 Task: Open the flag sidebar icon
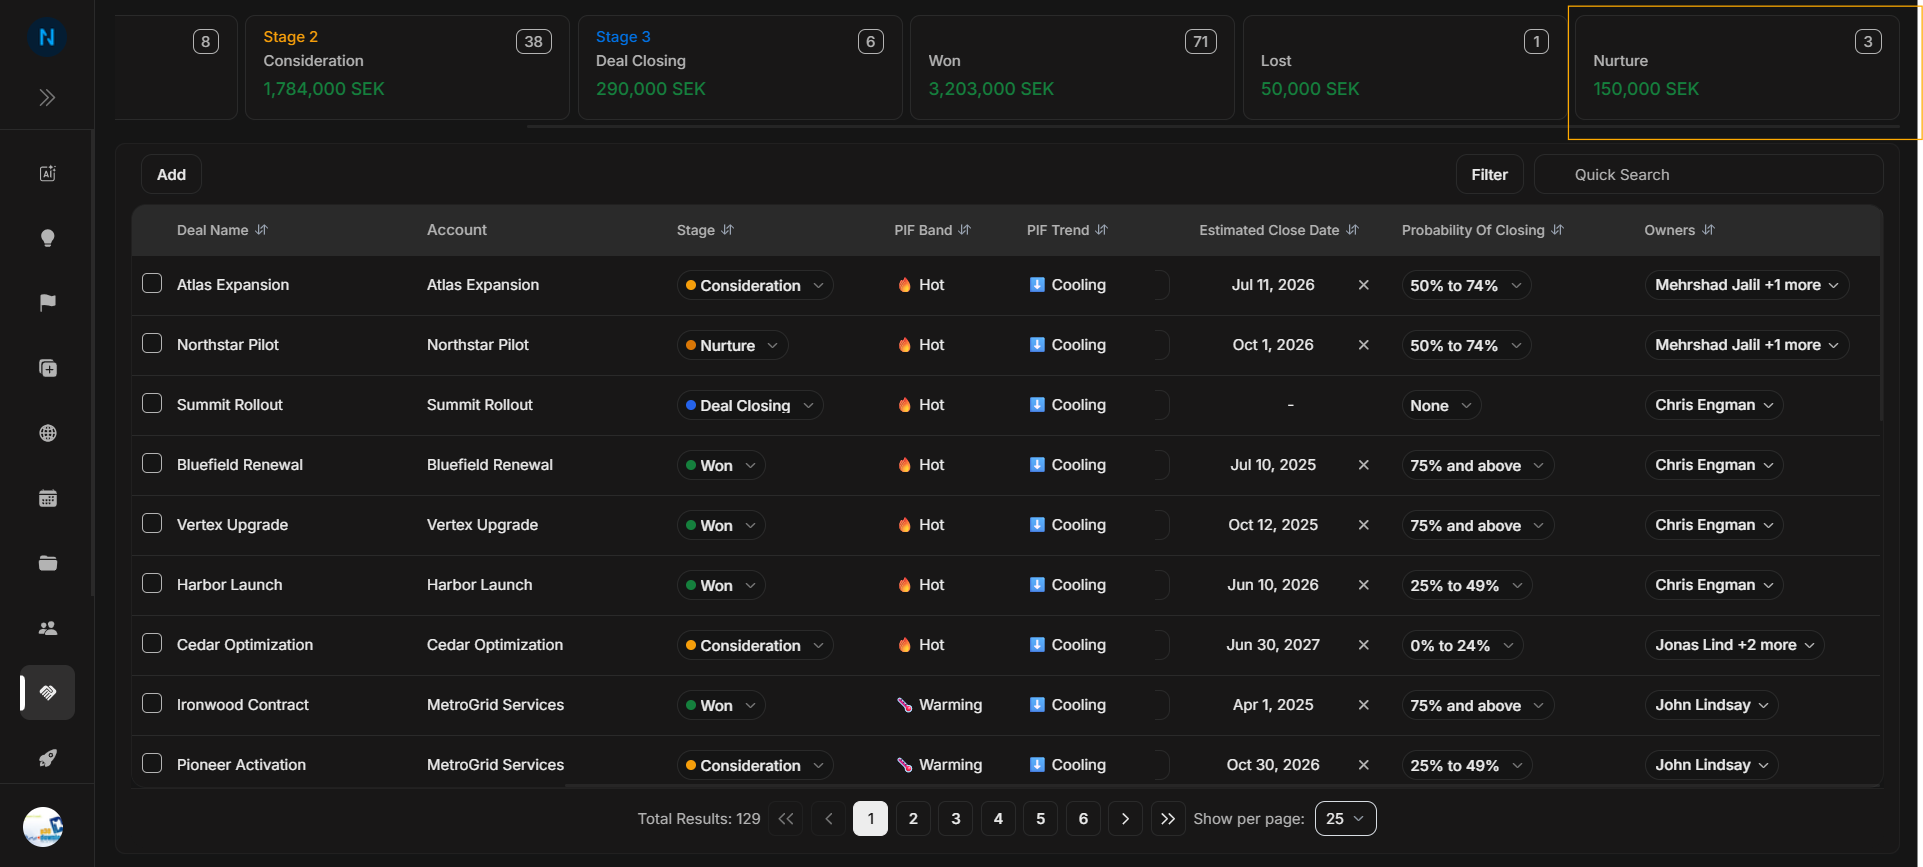pos(47,303)
